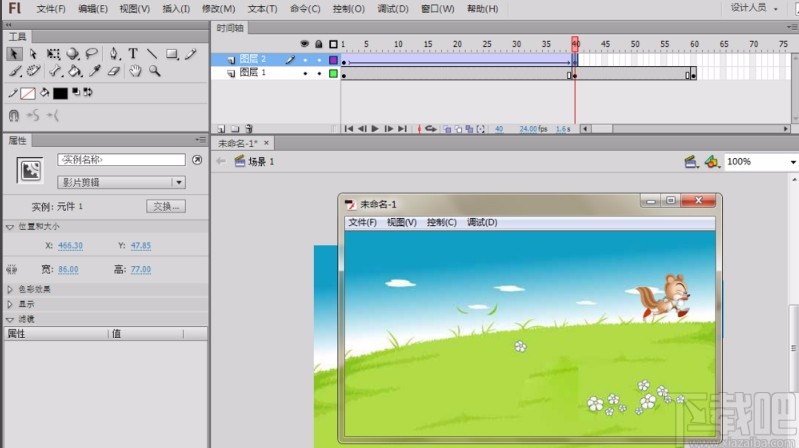Step forward one frame button
The height and width of the screenshot is (448, 799).
[388, 129]
